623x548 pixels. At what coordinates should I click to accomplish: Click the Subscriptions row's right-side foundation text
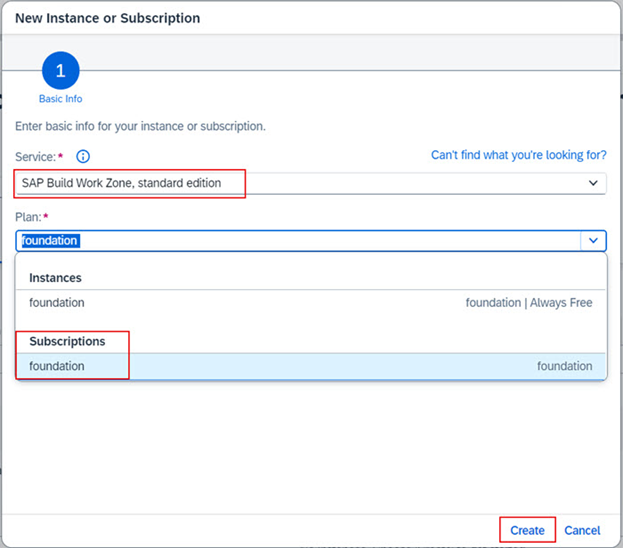564,366
